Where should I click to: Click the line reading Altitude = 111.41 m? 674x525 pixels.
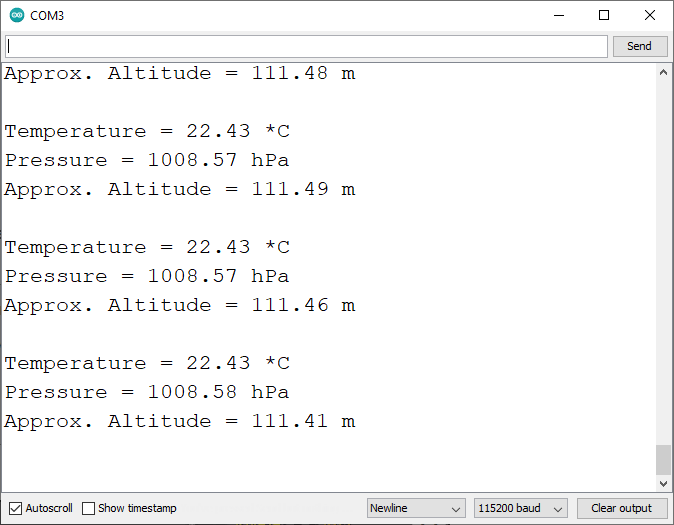[x=180, y=421]
